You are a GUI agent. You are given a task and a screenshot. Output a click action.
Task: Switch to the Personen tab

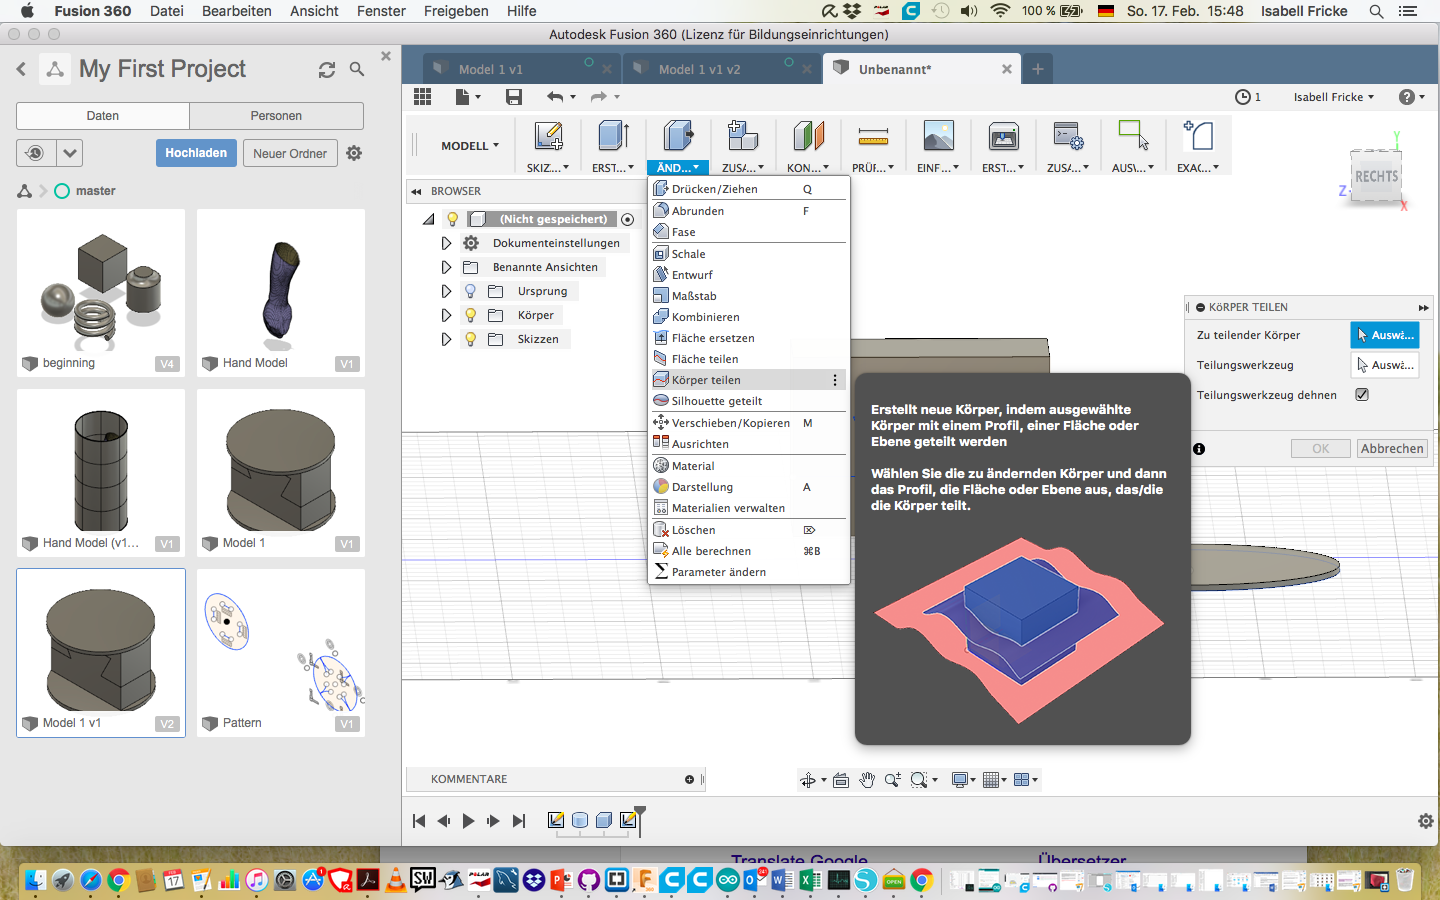point(276,116)
